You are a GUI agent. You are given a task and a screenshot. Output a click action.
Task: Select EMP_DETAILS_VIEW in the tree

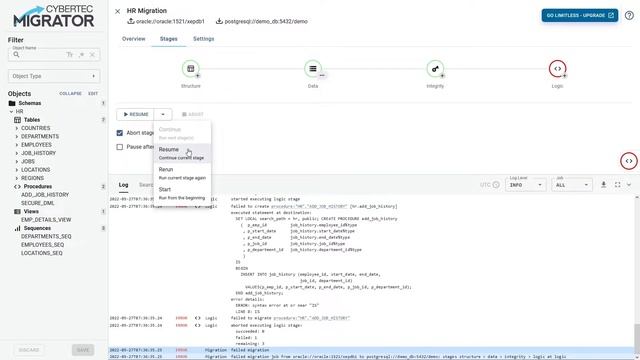pyautogui.click(x=46, y=220)
